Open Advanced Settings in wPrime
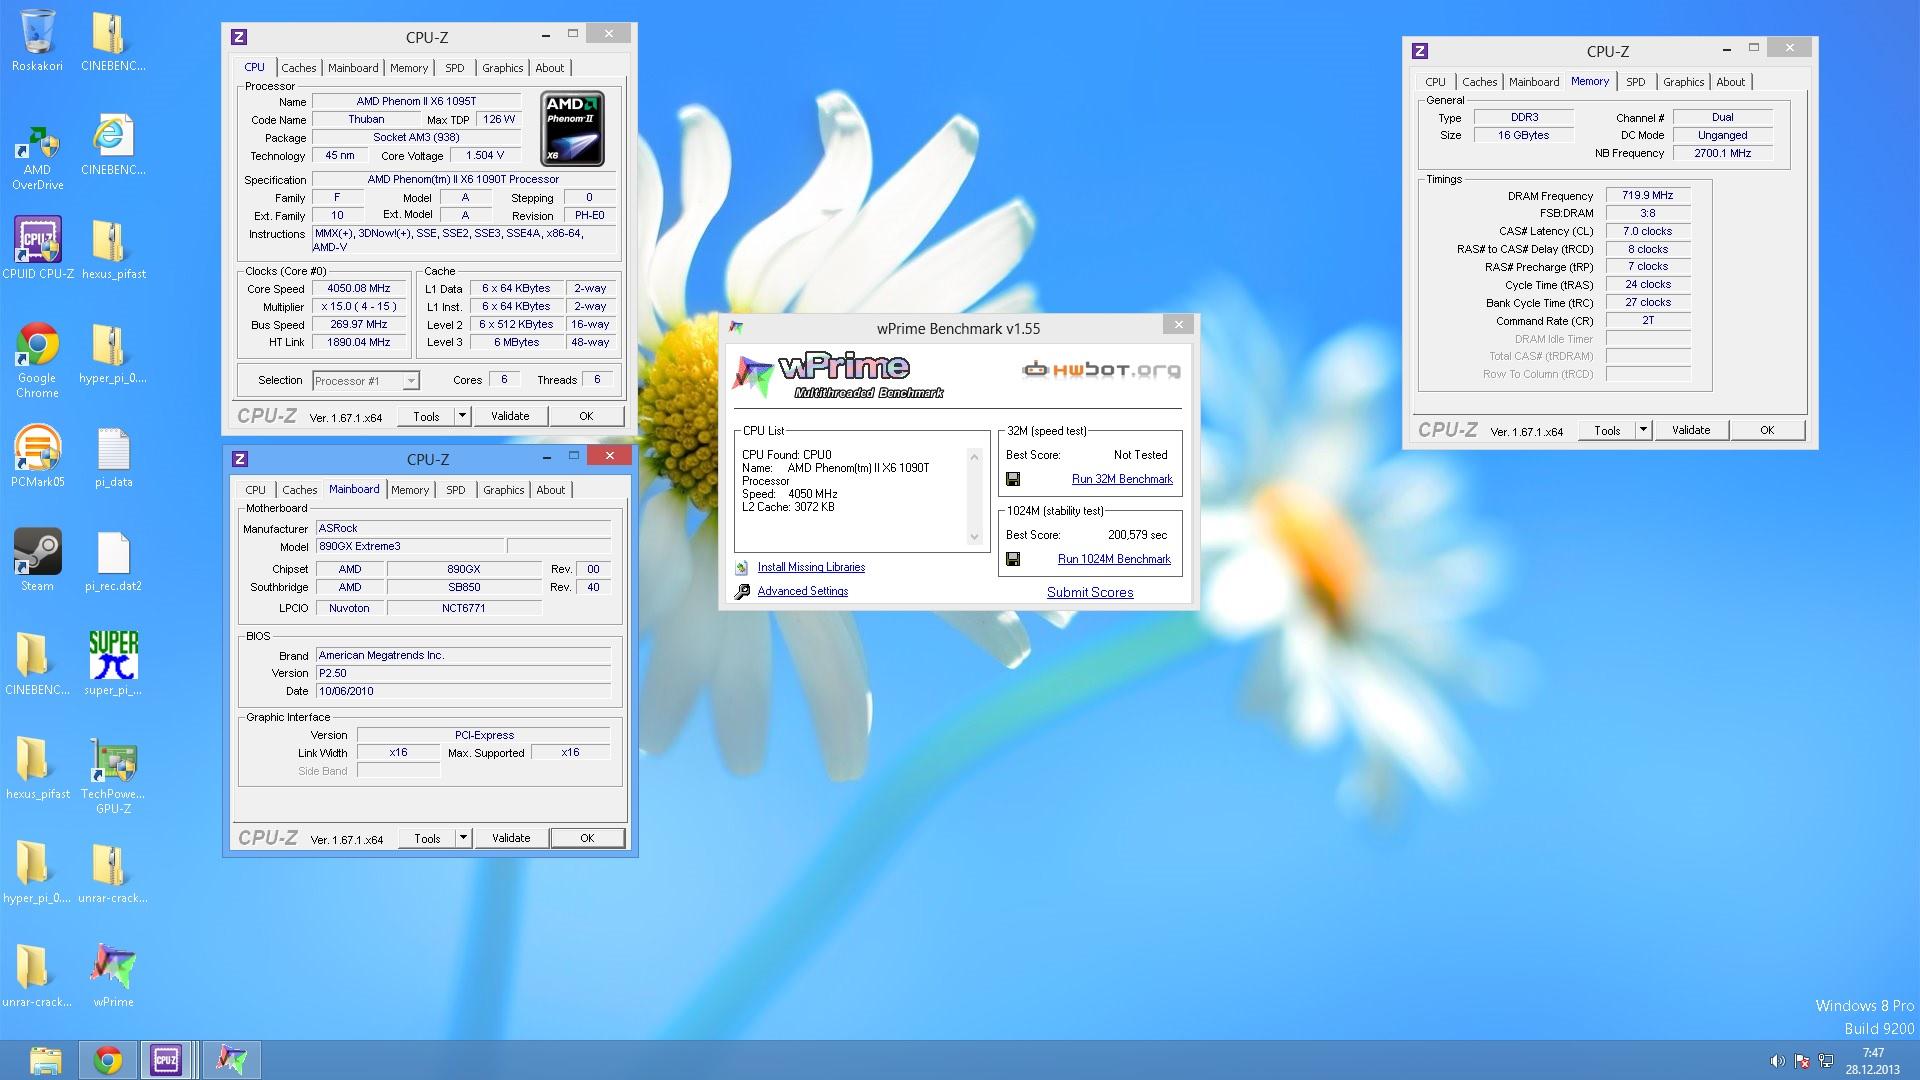Image resolution: width=1920 pixels, height=1080 pixels. tap(803, 591)
